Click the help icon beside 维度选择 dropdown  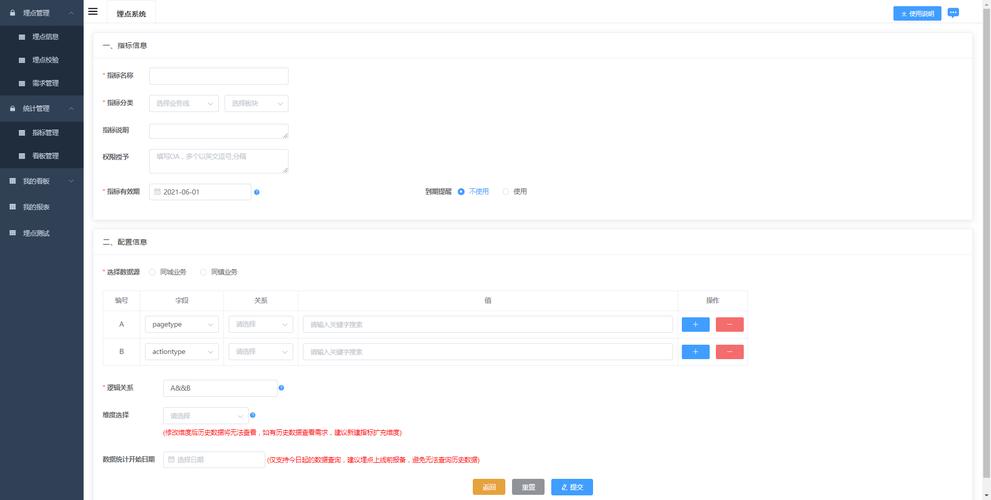click(x=252, y=415)
